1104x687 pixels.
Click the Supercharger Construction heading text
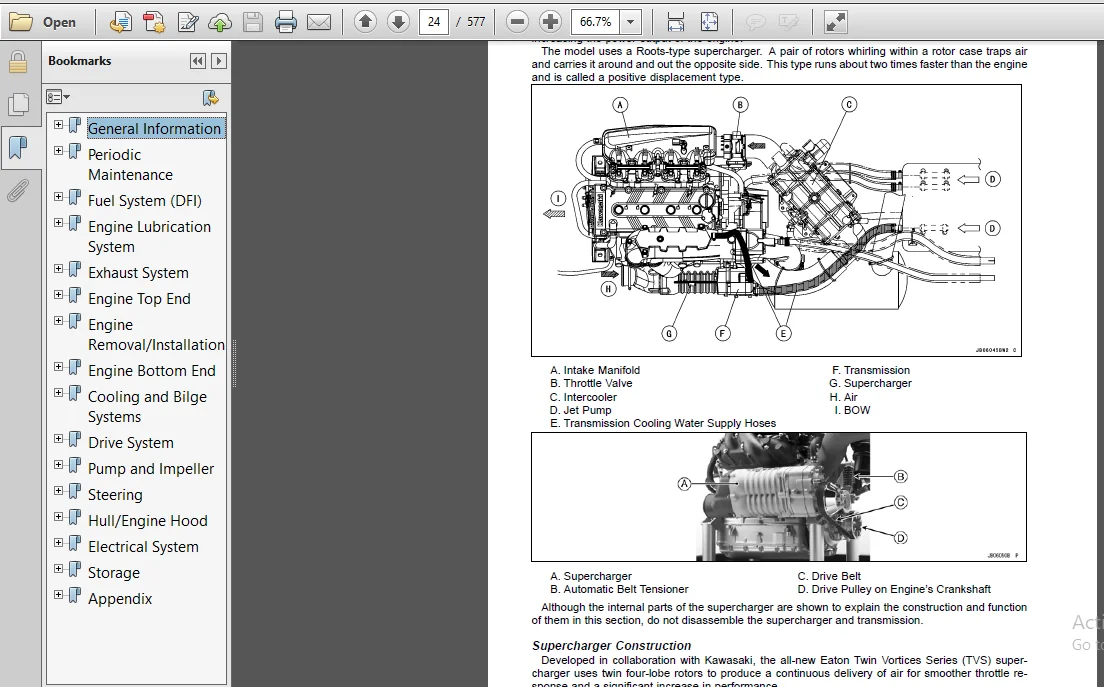(x=611, y=645)
